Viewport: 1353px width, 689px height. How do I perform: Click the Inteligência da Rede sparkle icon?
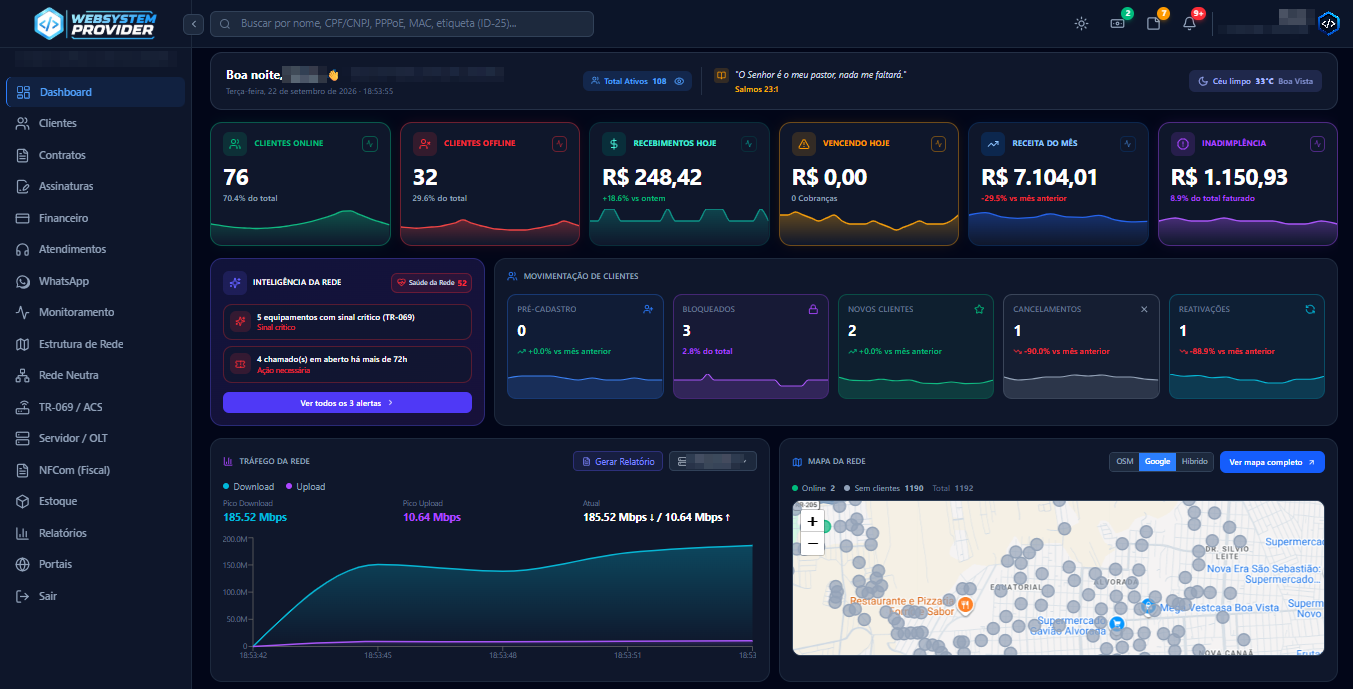click(x=235, y=283)
